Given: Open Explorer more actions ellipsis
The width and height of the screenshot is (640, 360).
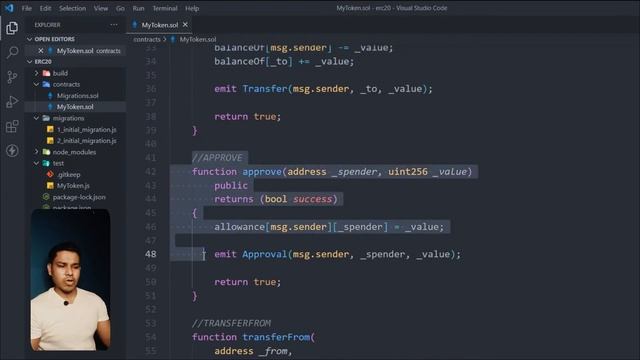Looking at the screenshot, I should [114, 25].
